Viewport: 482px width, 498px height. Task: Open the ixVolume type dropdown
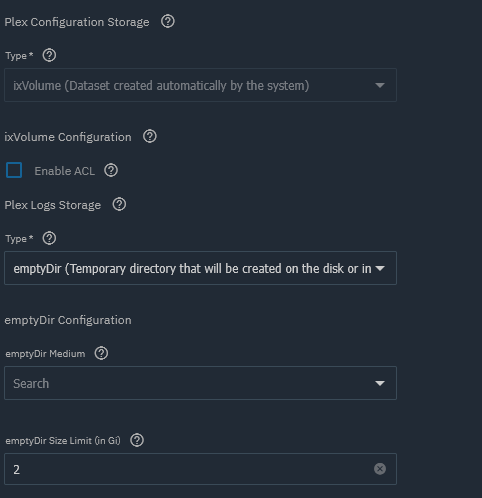pos(200,85)
